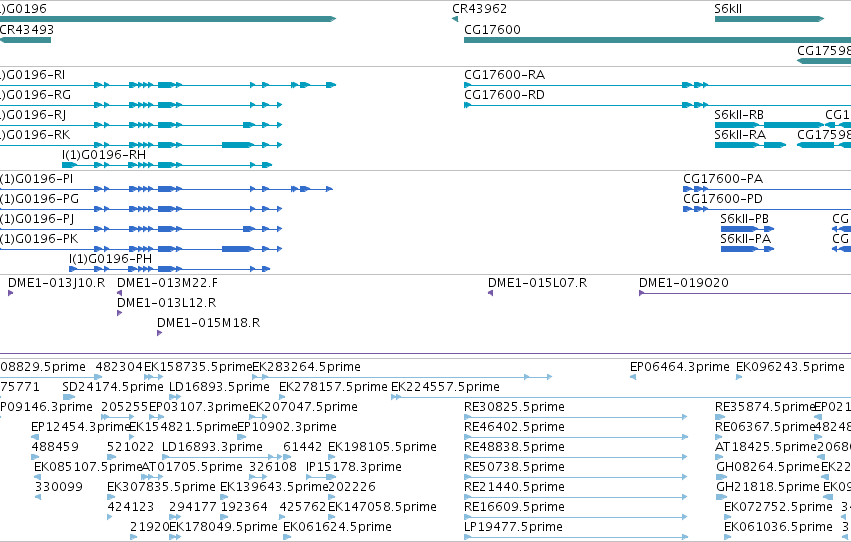Select the DME1-019O20 feature label
The height and width of the screenshot is (542, 851).
(x=683, y=283)
